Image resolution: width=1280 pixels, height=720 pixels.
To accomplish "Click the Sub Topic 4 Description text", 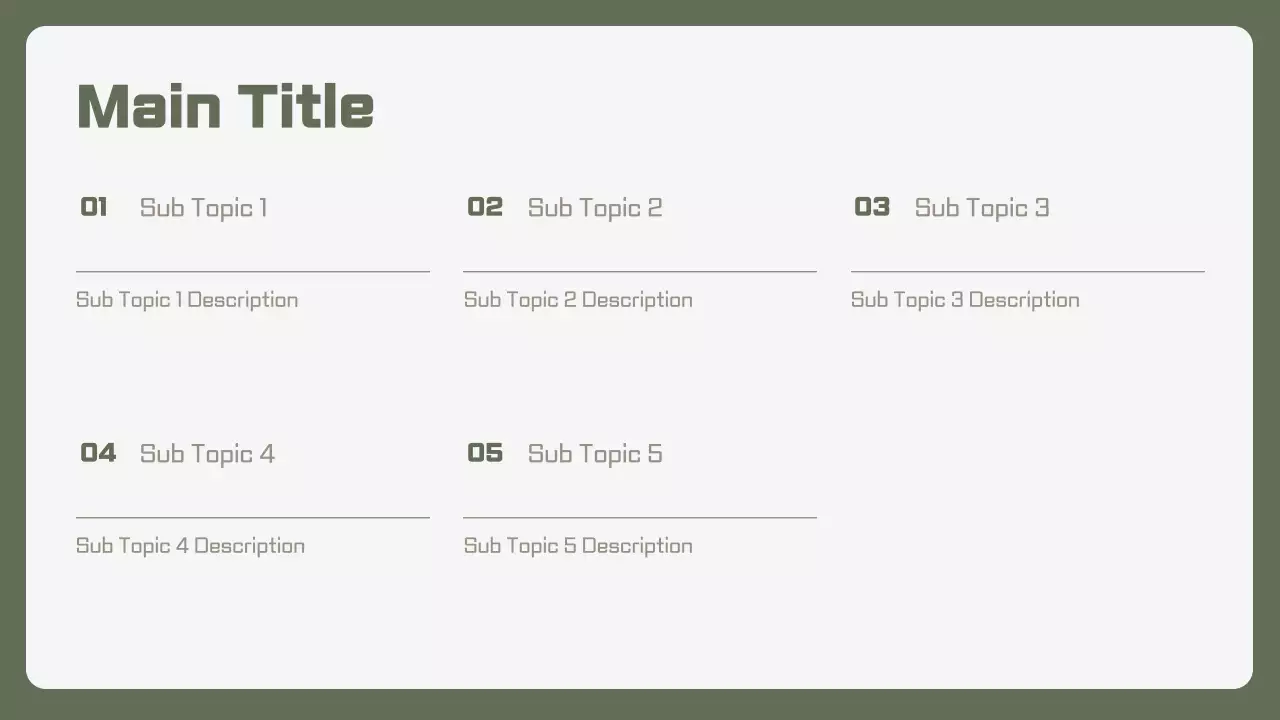I will [190, 546].
